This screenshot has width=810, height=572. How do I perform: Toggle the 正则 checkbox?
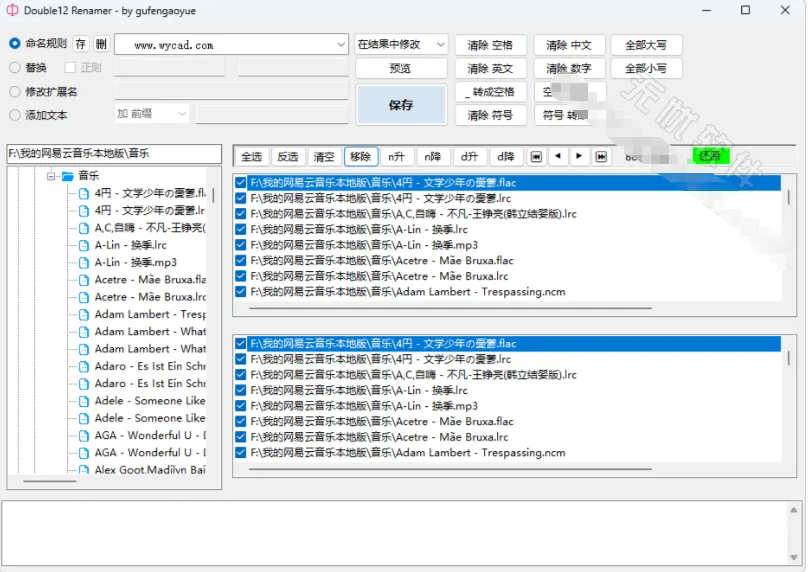(x=70, y=67)
